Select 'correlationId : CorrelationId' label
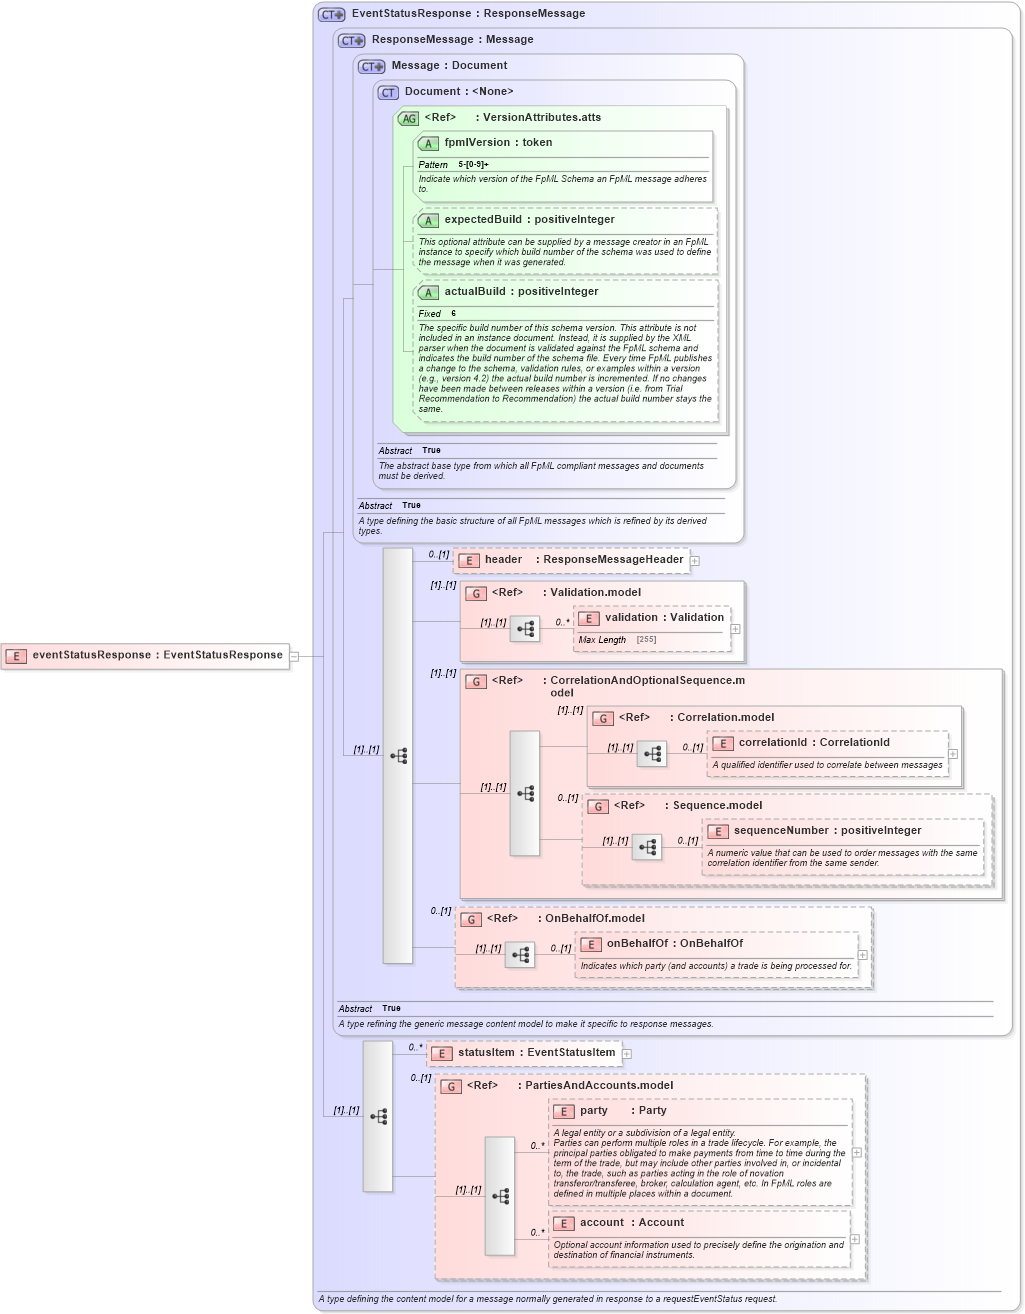This screenshot has height=1314, width=1025. pyautogui.click(x=814, y=743)
